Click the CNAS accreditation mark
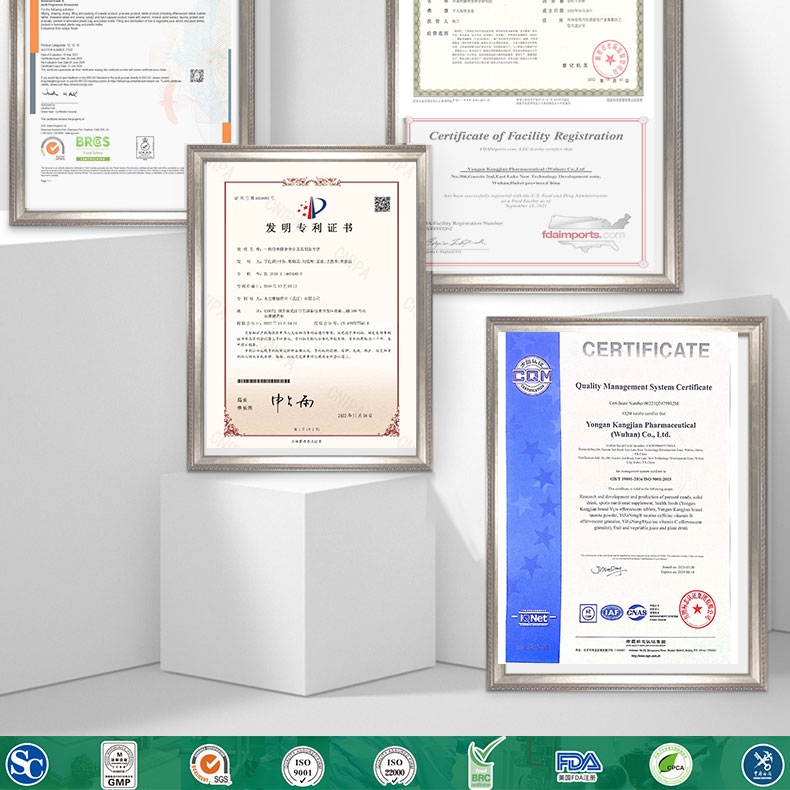The height and width of the screenshot is (790, 790). (637, 611)
